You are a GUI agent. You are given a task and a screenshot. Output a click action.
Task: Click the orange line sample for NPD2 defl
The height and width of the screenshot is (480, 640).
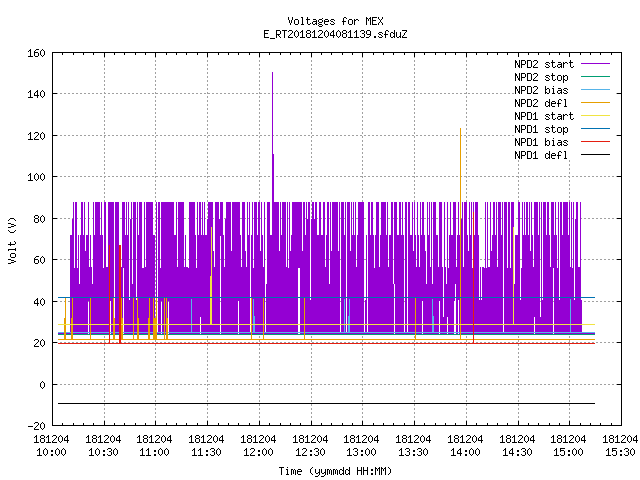coord(595,102)
